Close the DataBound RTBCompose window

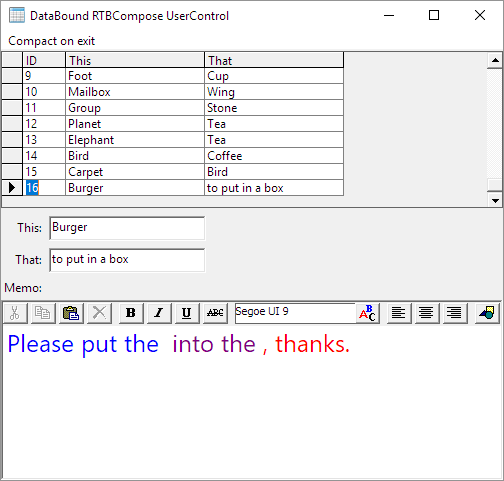pos(480,15)
